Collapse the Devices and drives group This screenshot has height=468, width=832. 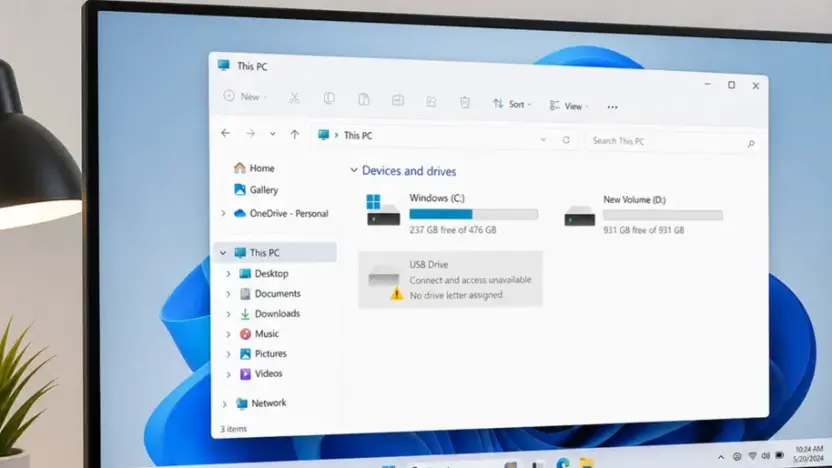click(x=354, y=170)
